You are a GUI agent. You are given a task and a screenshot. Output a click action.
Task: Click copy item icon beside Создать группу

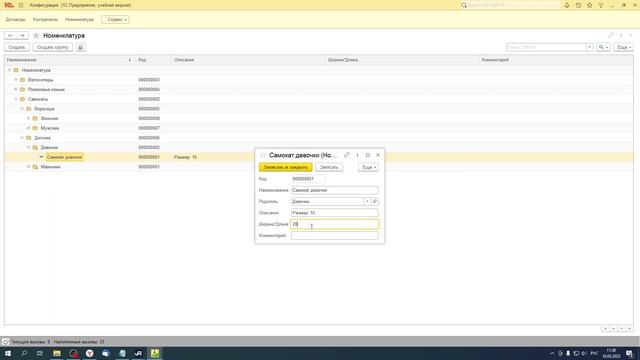pos(81,47)
